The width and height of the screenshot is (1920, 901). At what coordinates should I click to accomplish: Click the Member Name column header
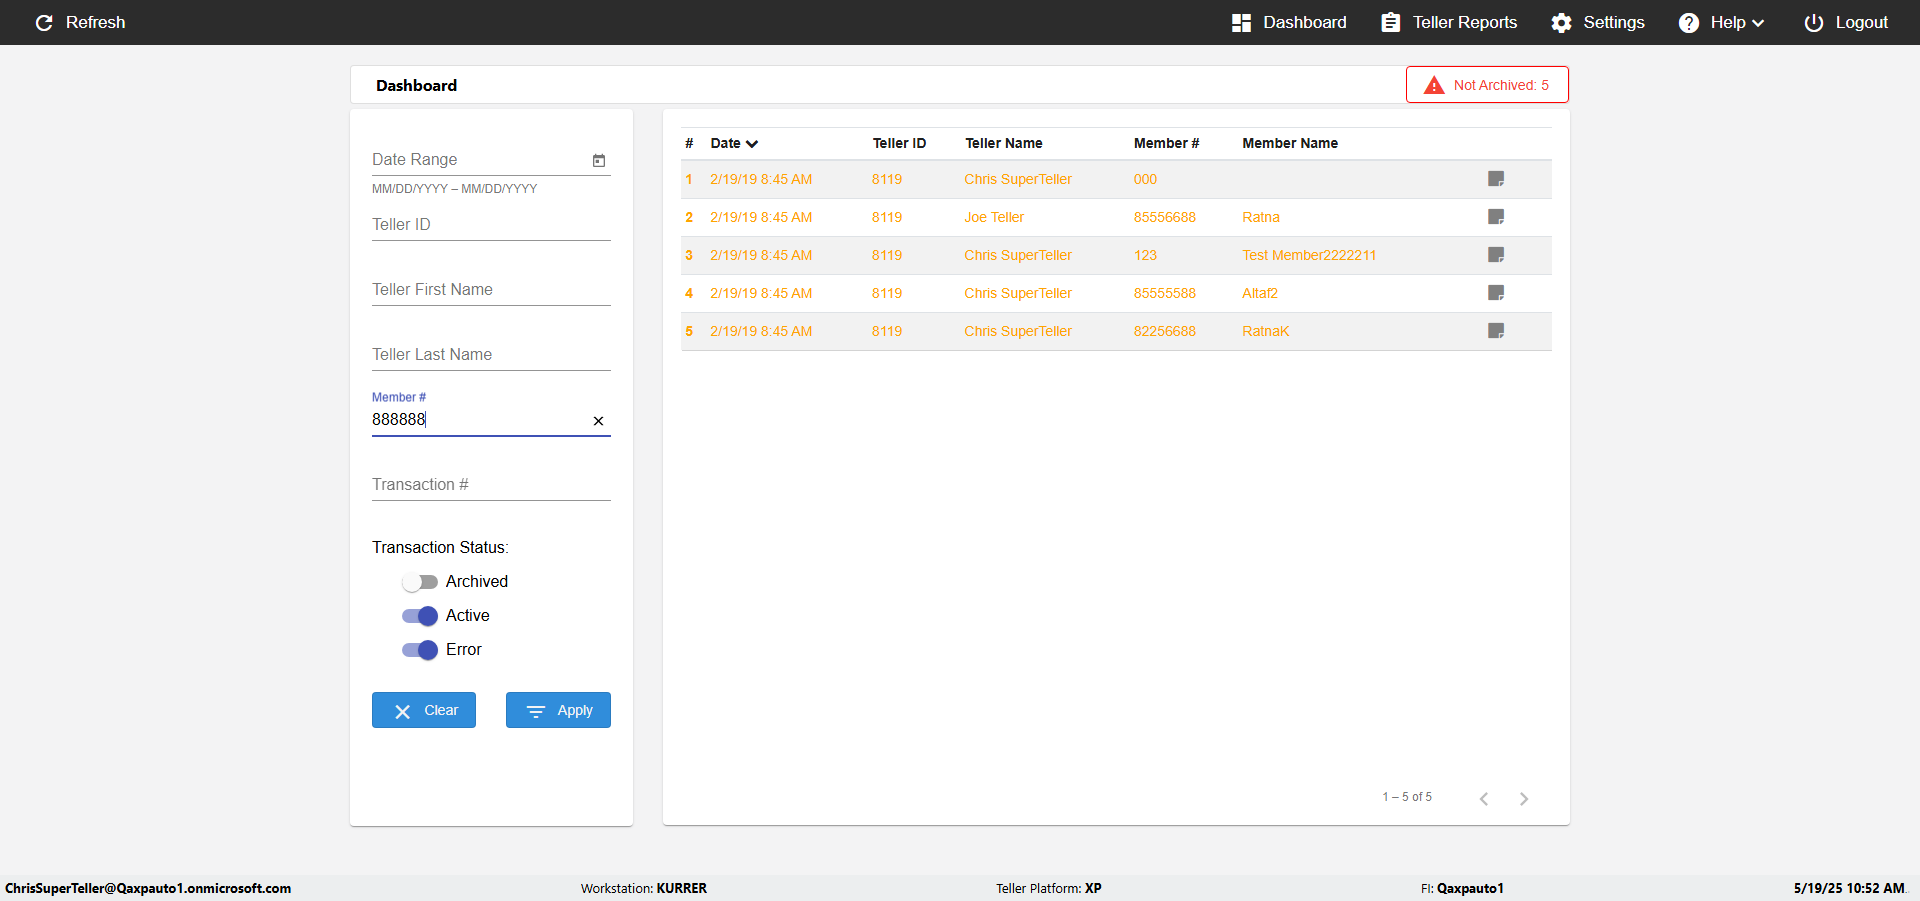coord(1290,143)
